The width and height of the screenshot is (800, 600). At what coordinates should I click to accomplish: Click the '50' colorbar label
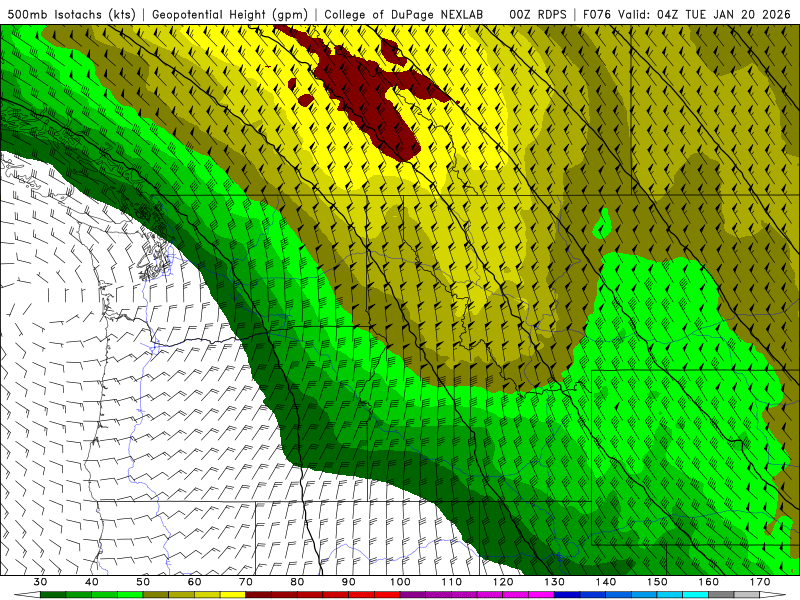143,582
